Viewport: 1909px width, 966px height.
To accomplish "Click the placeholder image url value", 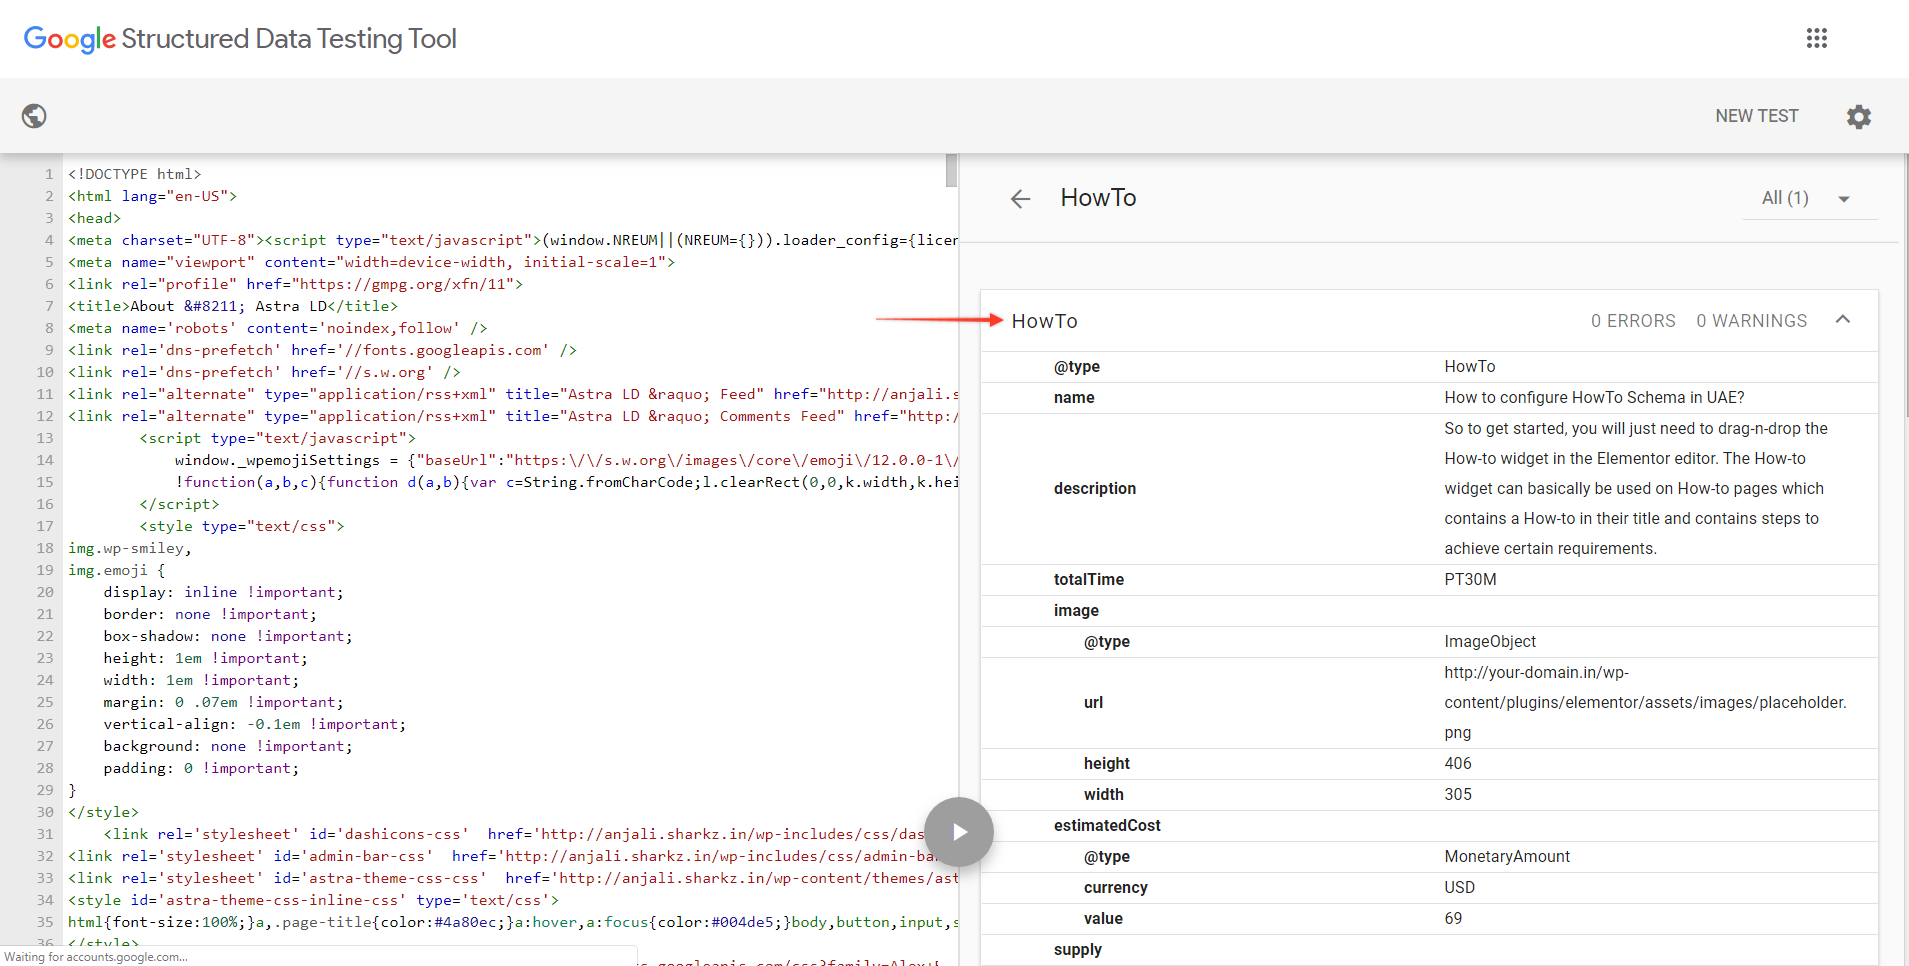I will [1644, 702].
